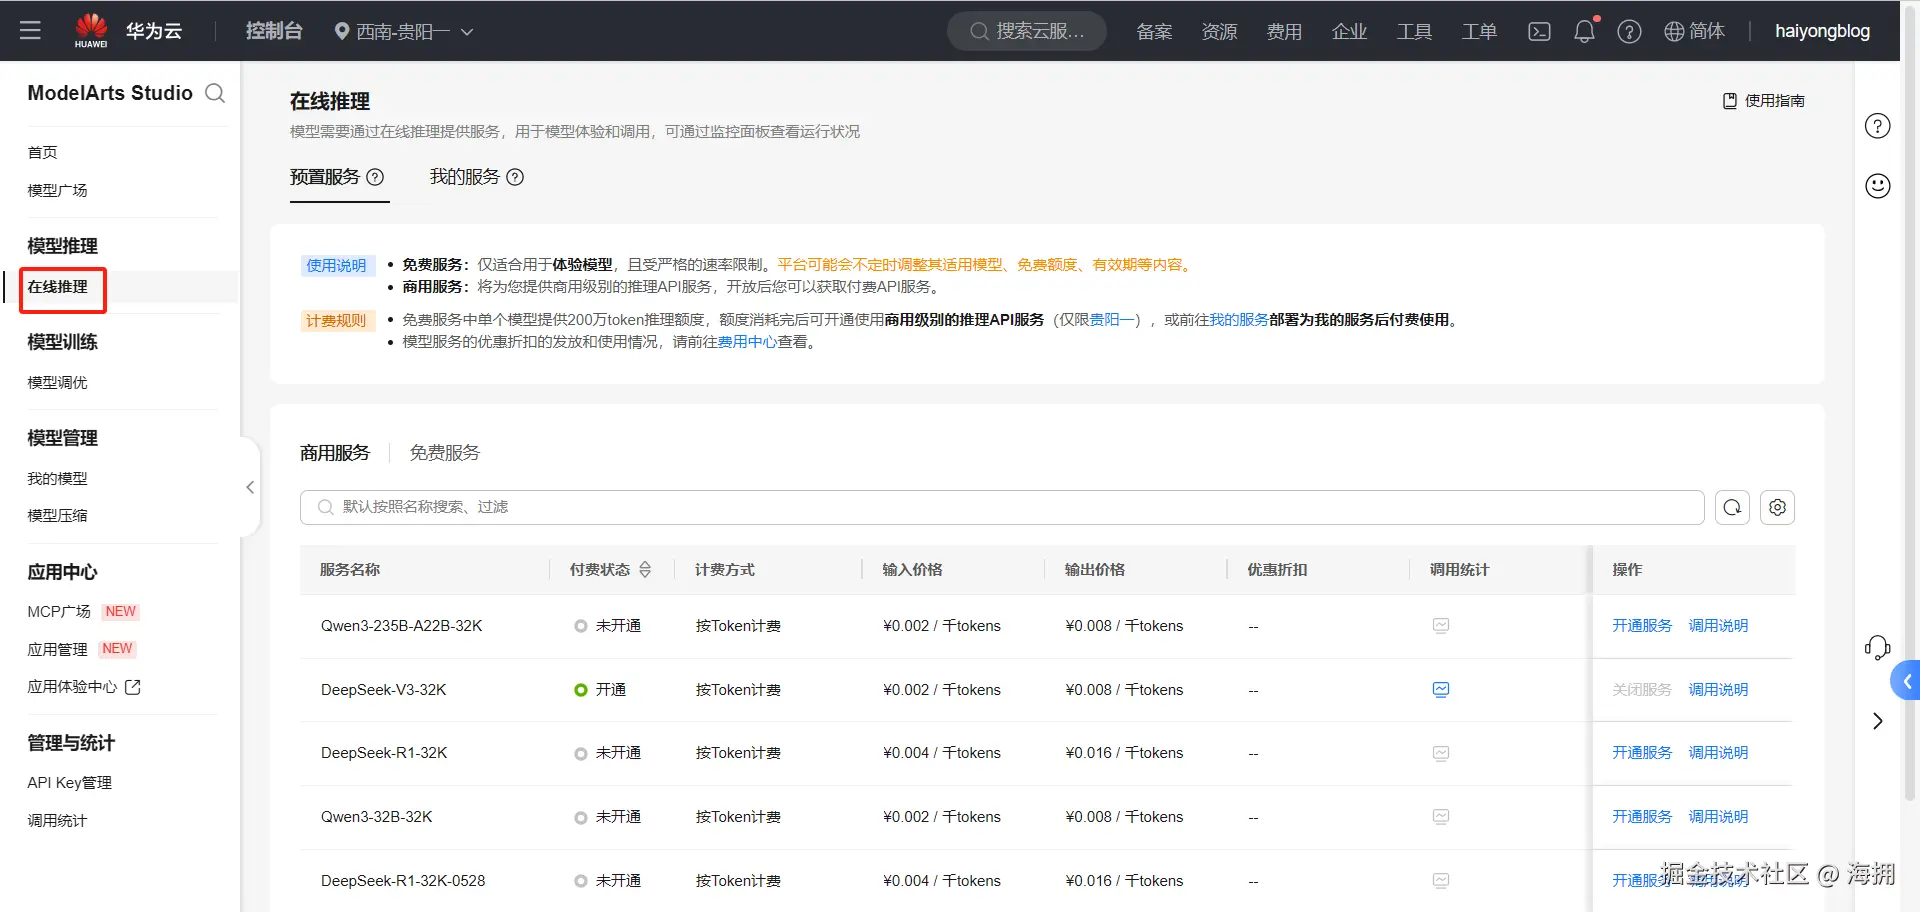This screenshot has width=1920, height=912.
Task: Open the region dropdown 西南-贵阳一
Action: tap(404, 31)
